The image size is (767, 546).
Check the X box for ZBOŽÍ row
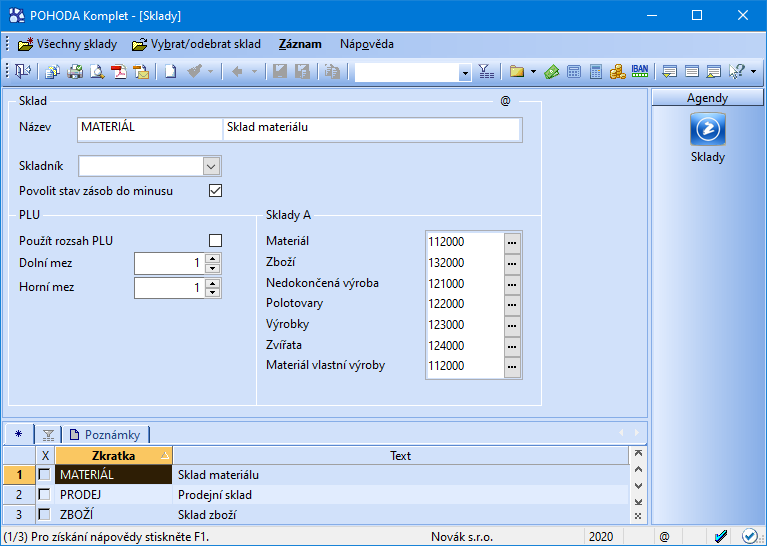[x=45, y=514]
